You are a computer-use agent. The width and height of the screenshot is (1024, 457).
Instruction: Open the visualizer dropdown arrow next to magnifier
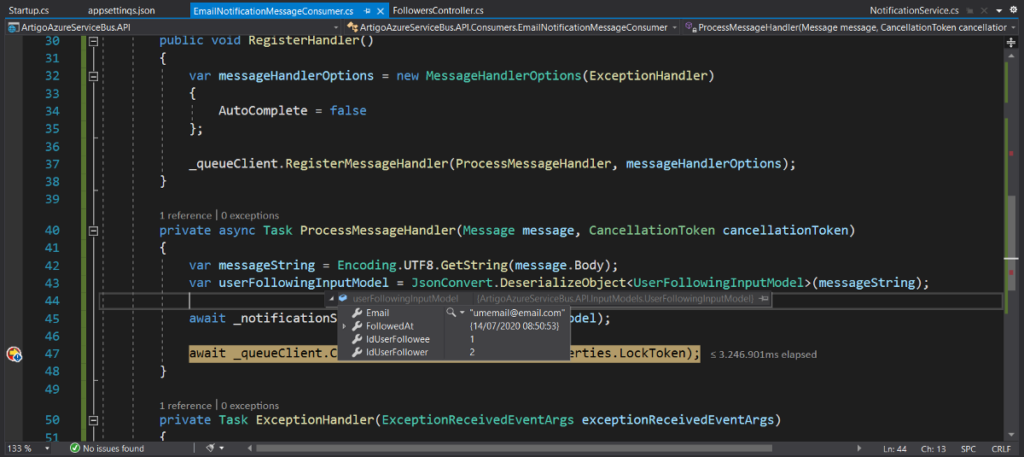click(x=462, y=313)
